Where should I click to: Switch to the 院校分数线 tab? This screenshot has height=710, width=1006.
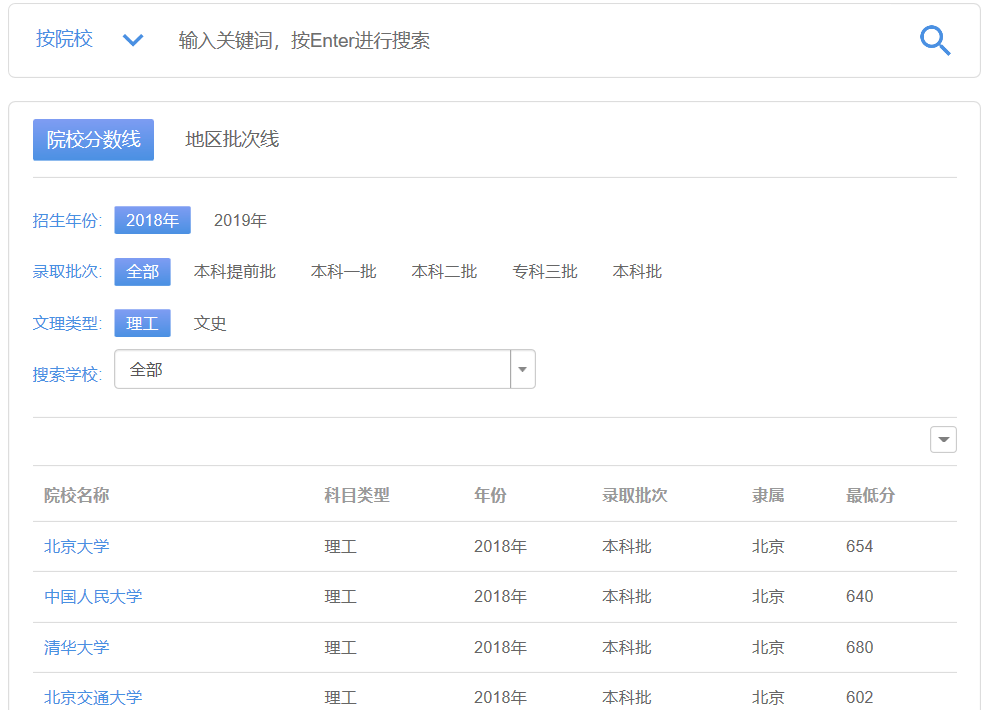[93, 140]
